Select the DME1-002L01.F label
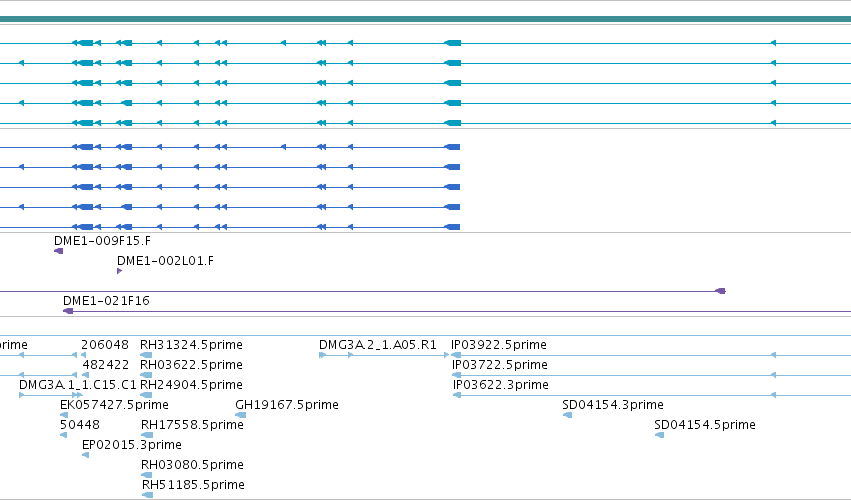 coord(166,261)
